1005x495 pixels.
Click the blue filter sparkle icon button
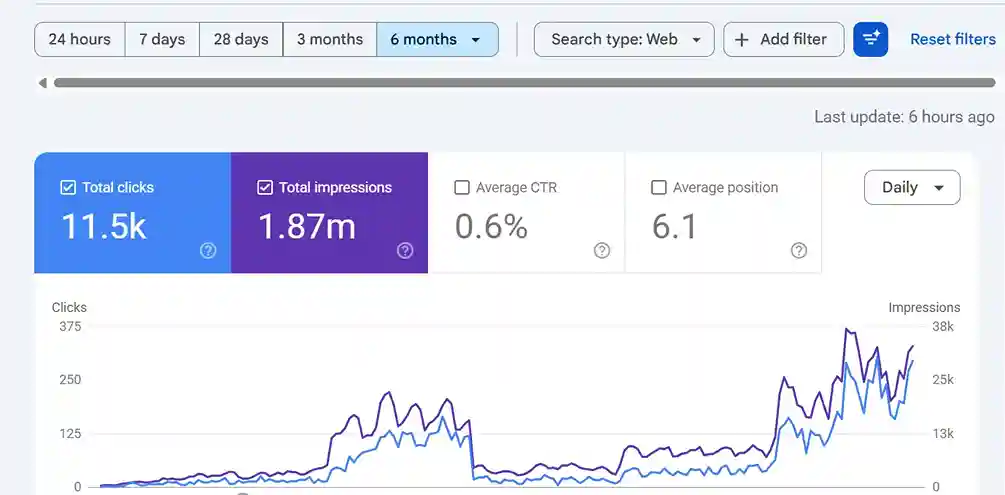tap(870, 39)
